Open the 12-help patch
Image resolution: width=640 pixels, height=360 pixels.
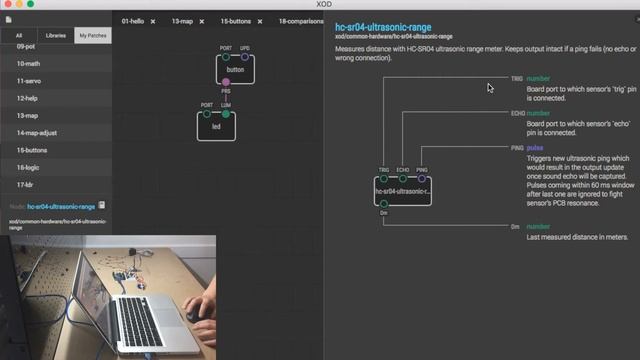[56, 98]
